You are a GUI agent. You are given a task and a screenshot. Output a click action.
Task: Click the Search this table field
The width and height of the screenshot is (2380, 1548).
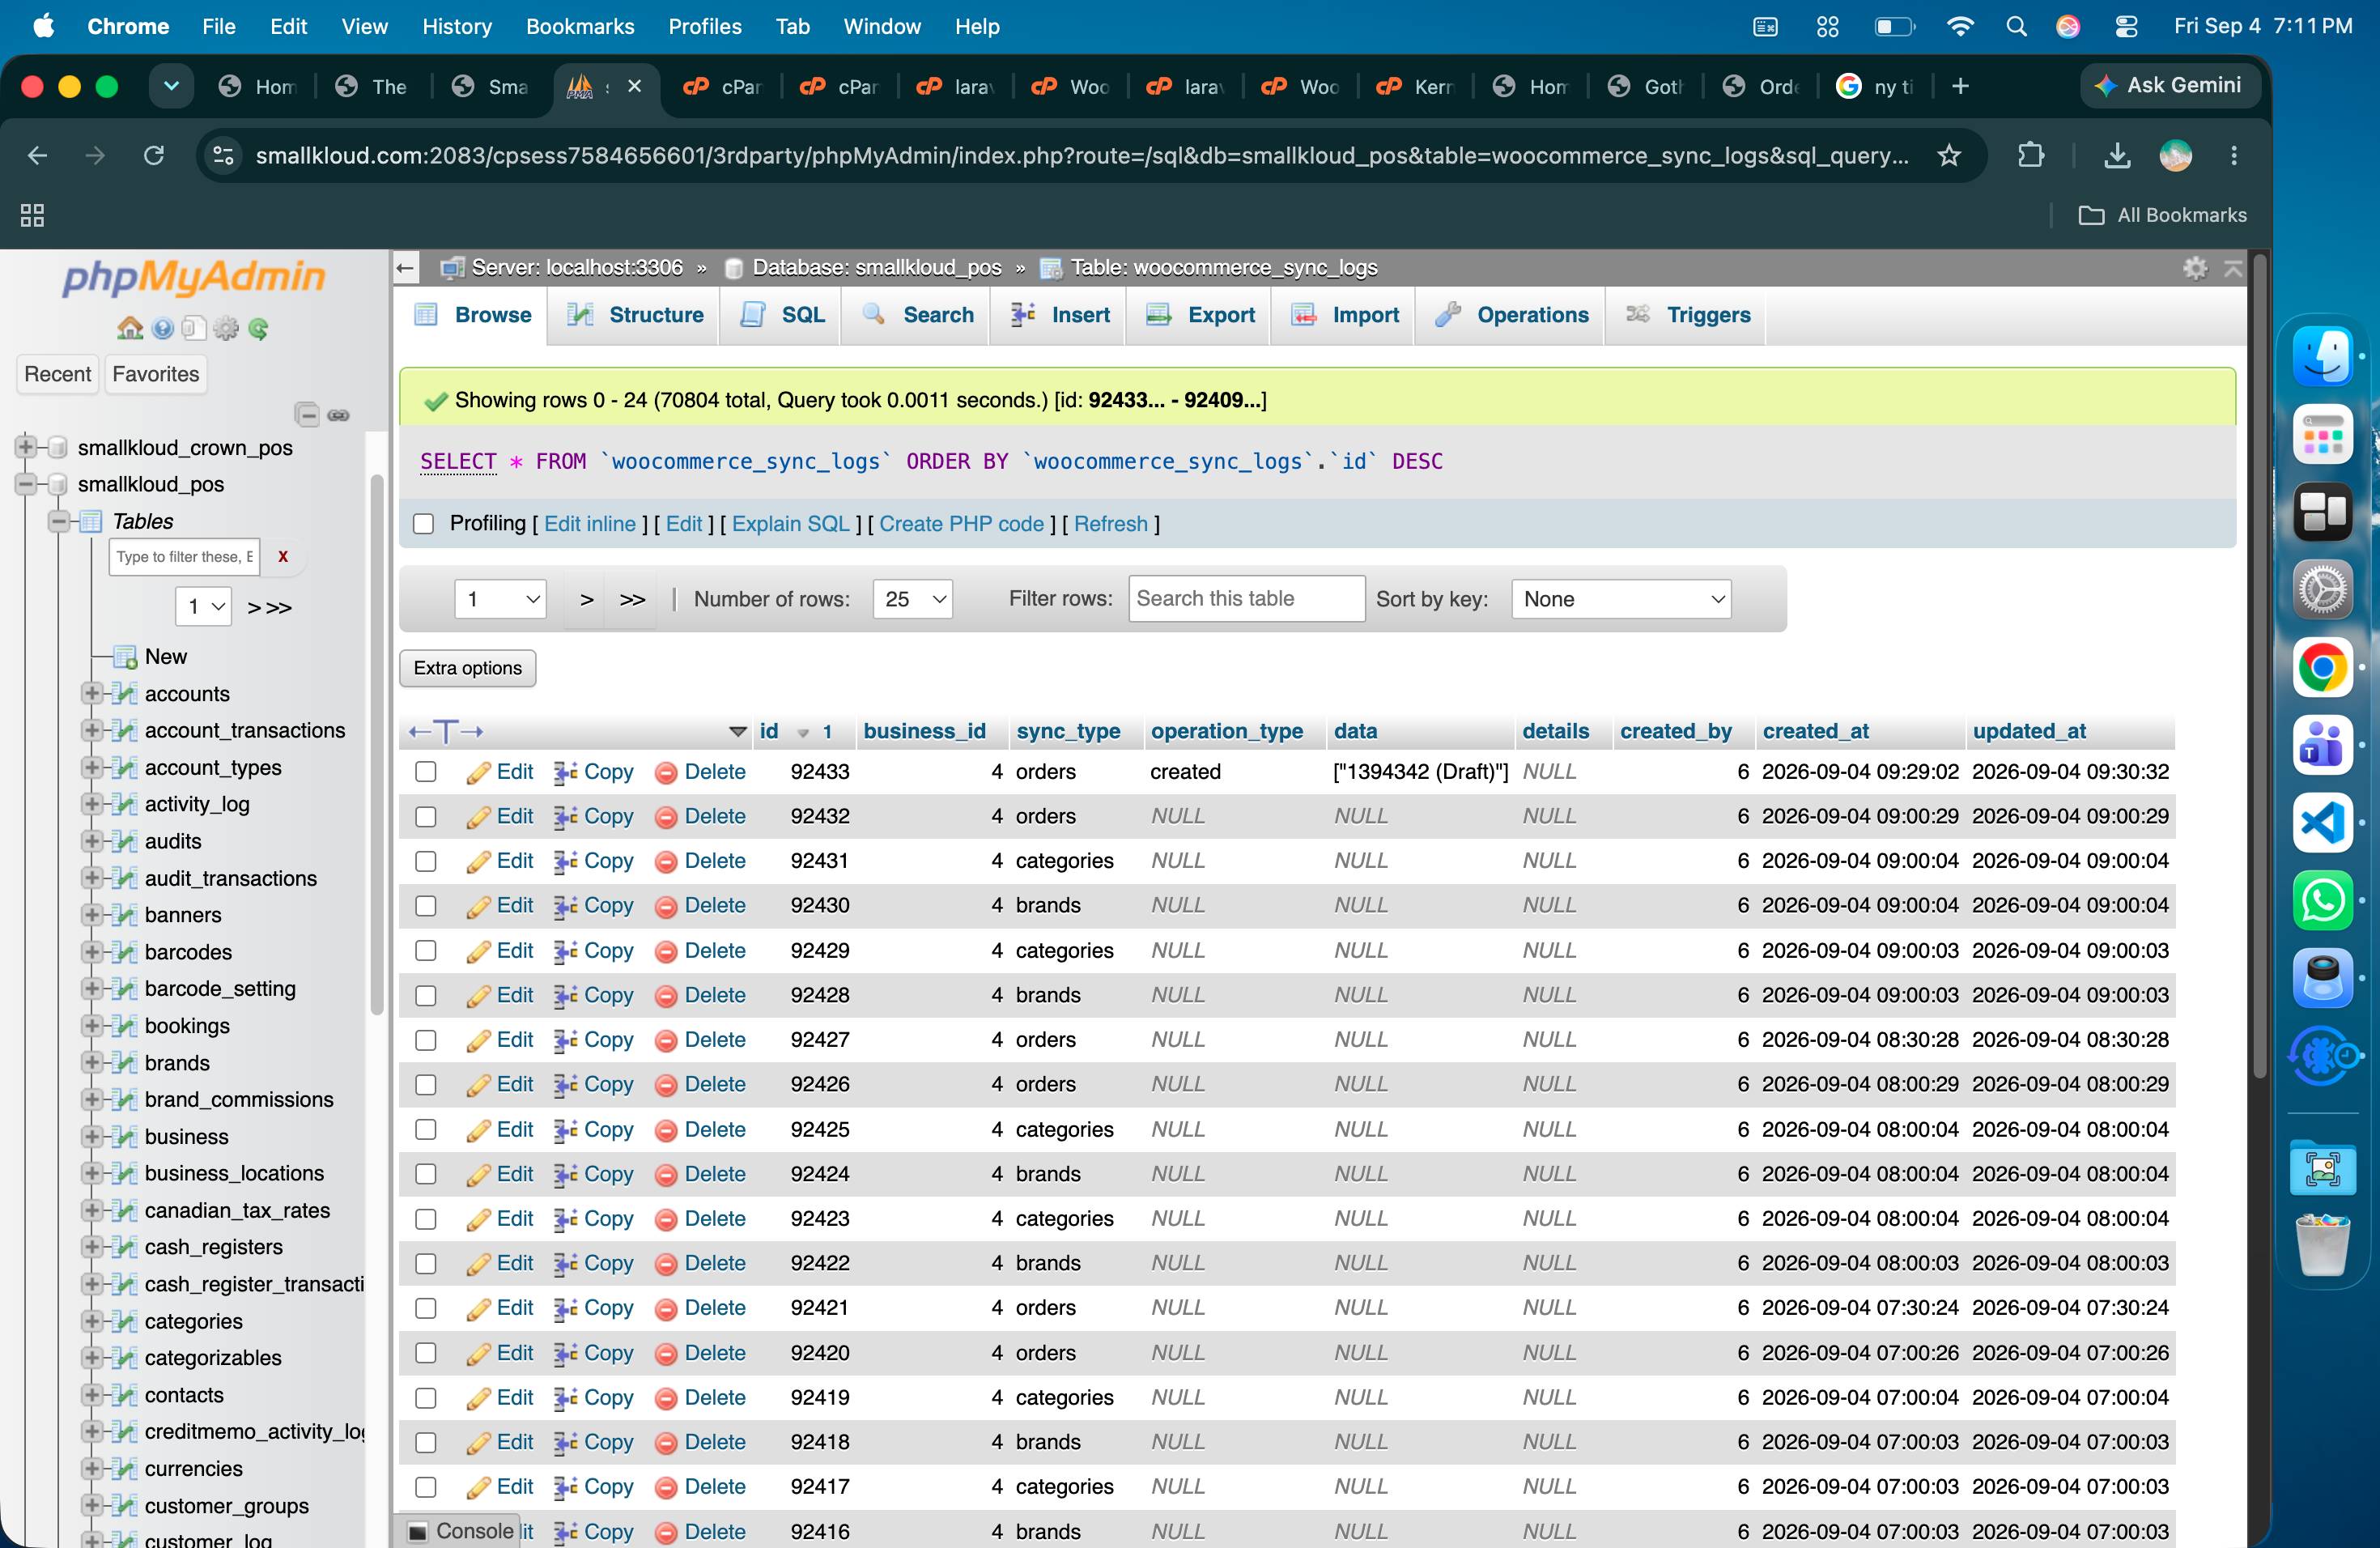(x=1246, y=598)
